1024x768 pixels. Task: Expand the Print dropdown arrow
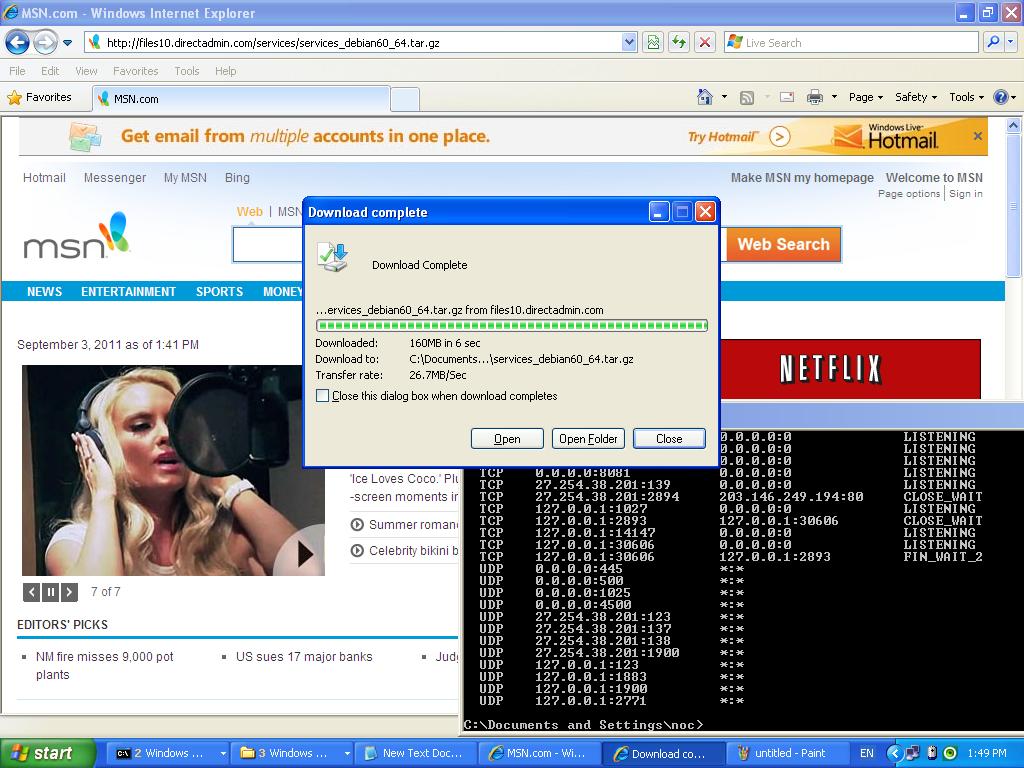click(x=834, y=97)
